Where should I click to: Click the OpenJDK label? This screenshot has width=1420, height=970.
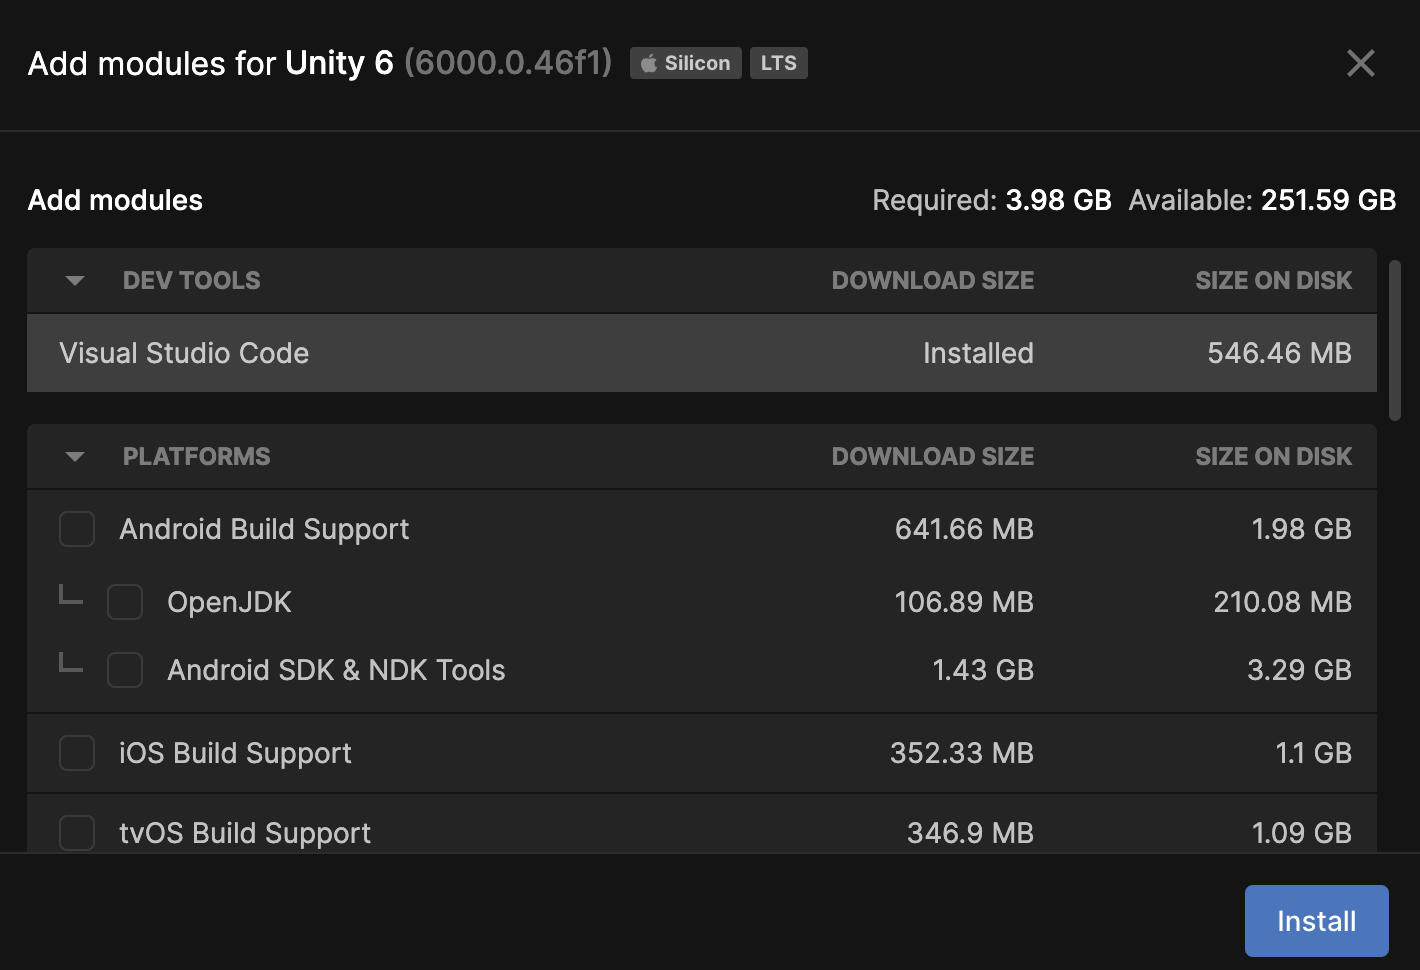pyautogui.click(x=229, y=602)
